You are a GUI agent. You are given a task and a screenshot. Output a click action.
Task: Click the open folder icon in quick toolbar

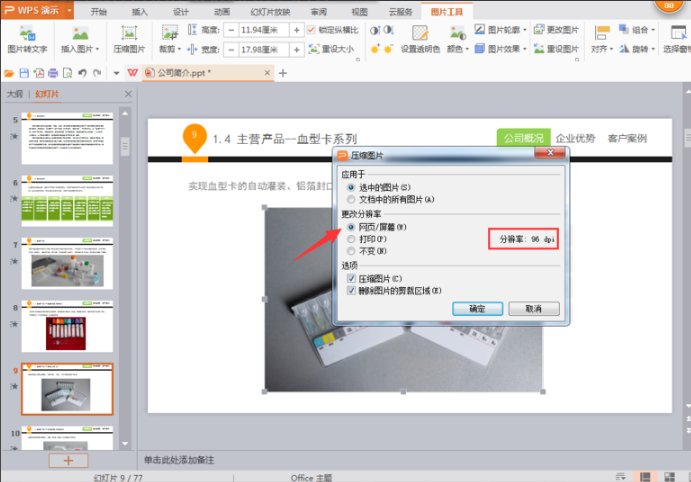coord(9,73)
